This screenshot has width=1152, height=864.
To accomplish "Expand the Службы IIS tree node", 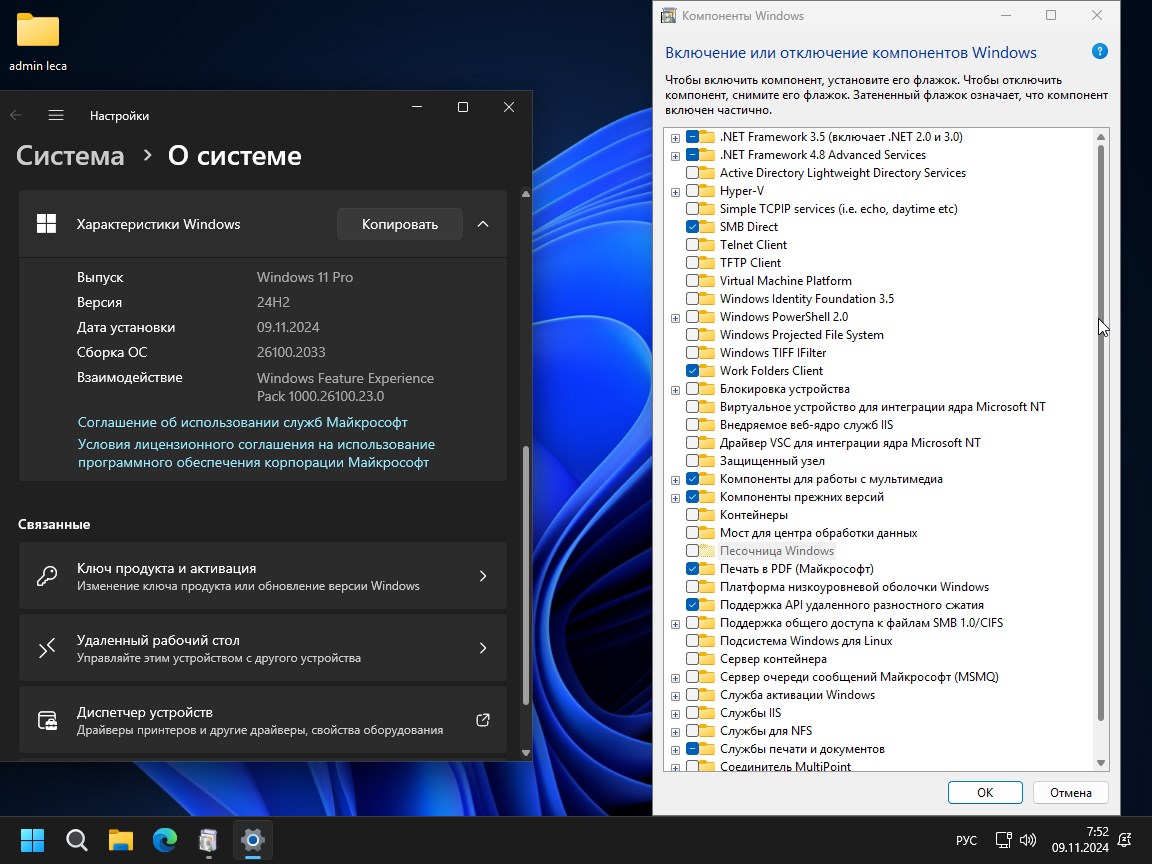I will point(675,712).
